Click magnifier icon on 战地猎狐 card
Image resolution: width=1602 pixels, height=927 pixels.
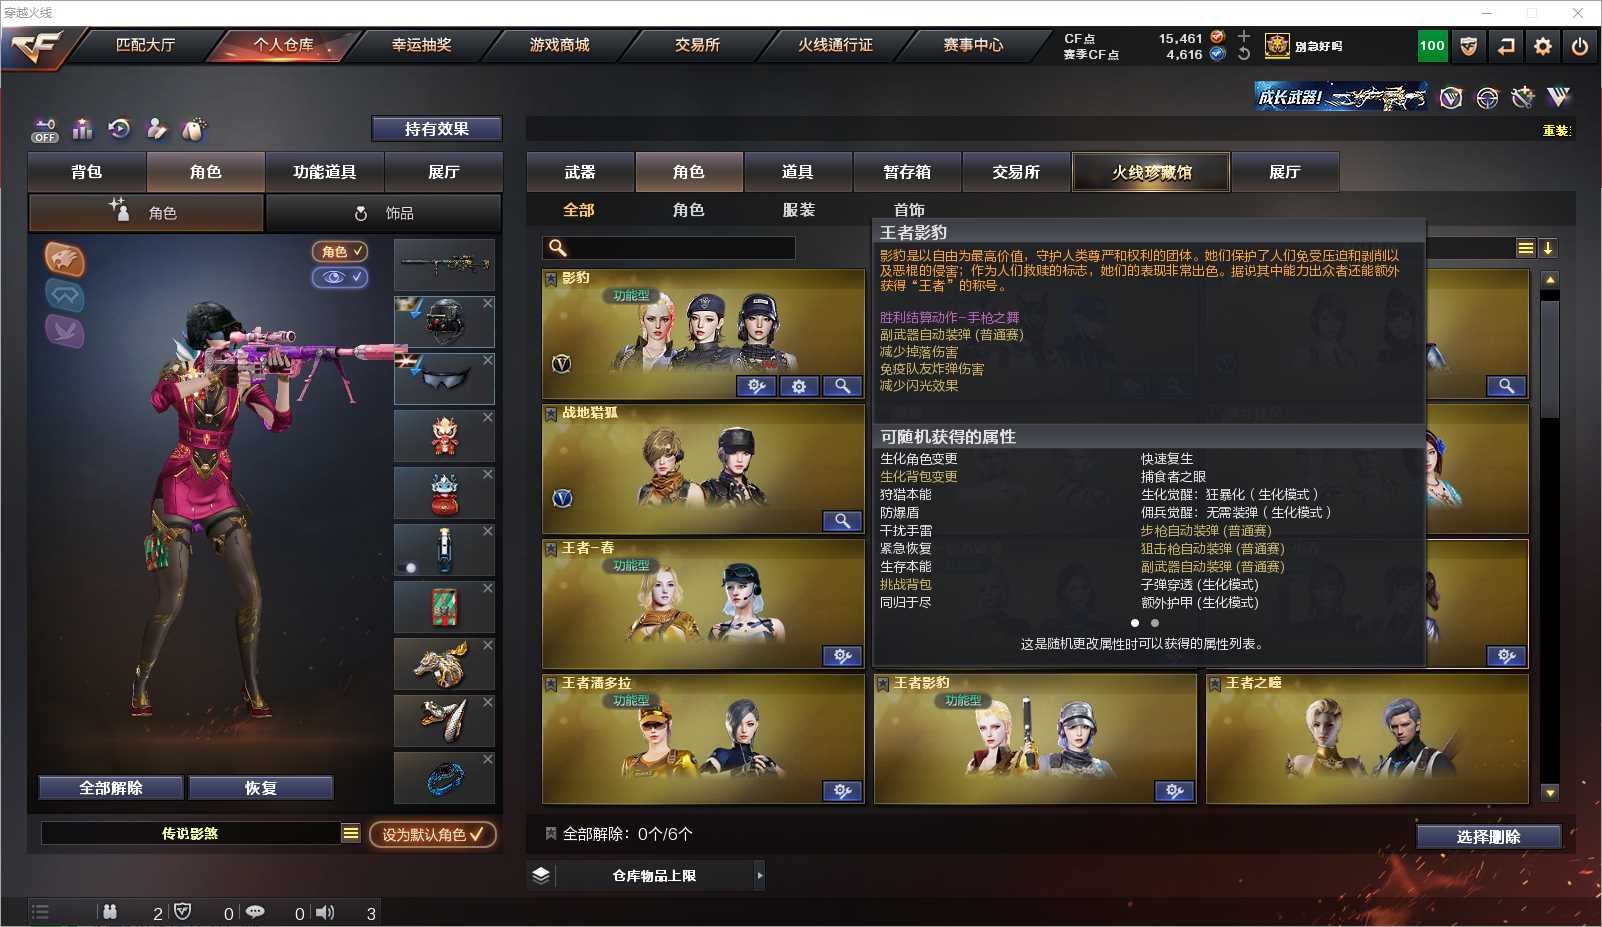coord(843,521)
